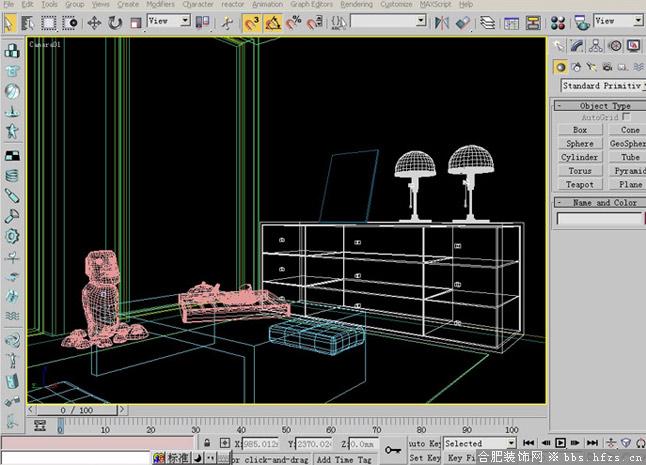This screenshot has width=646, height=465.
Task: Click the Play Animation button
Action: point(560,443)
